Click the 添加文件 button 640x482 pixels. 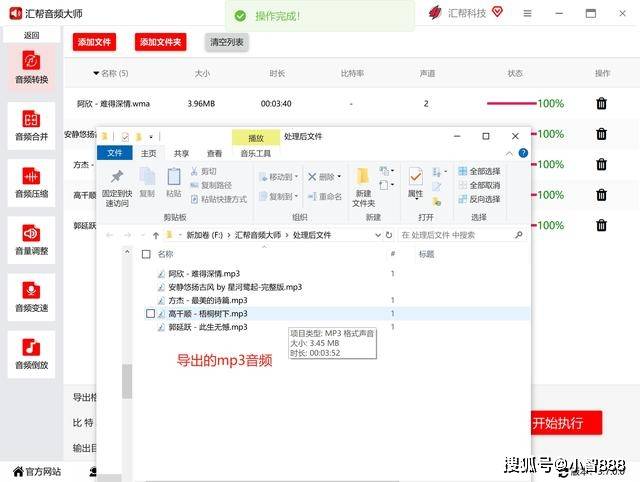(x=94, y=42)
